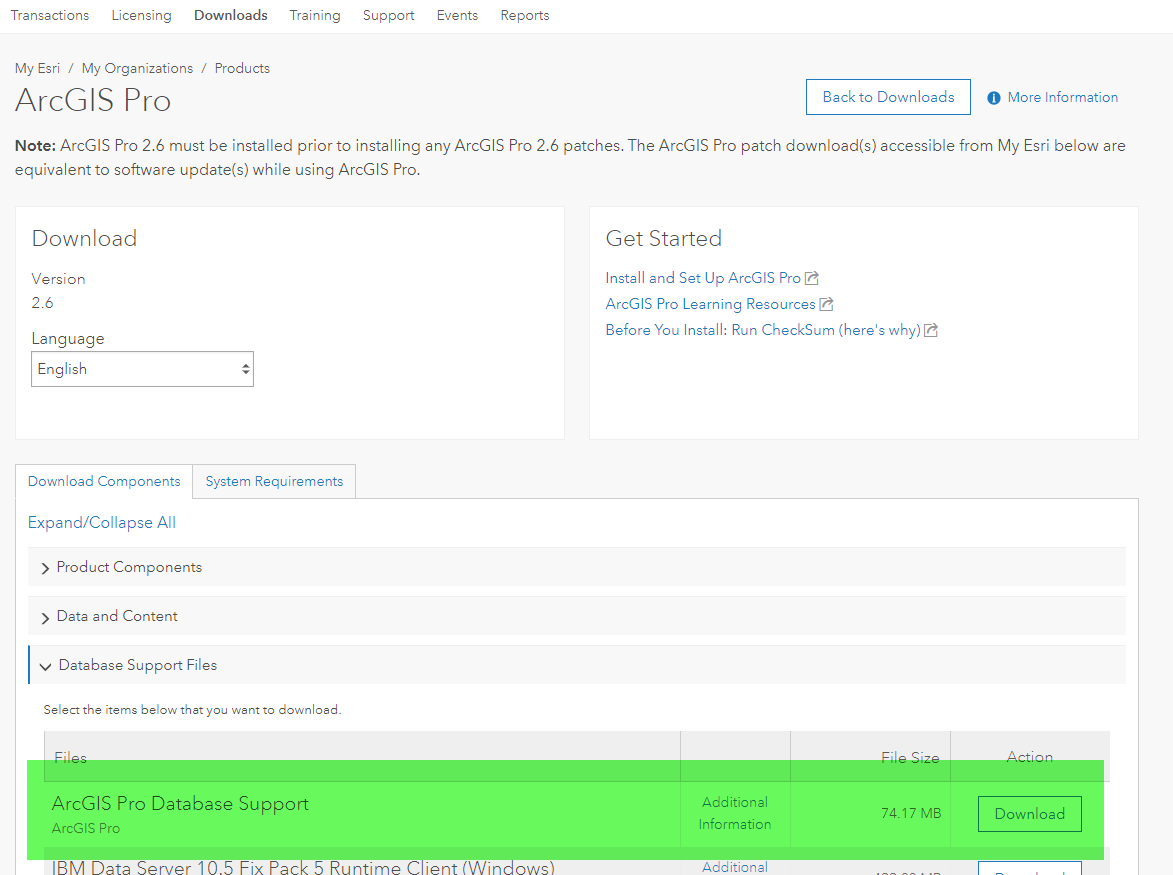Open Install and Set Up ArcGIS Pro link
Image resolution: width=1173 pixels, height=875 pixels.
click(703, 278)
